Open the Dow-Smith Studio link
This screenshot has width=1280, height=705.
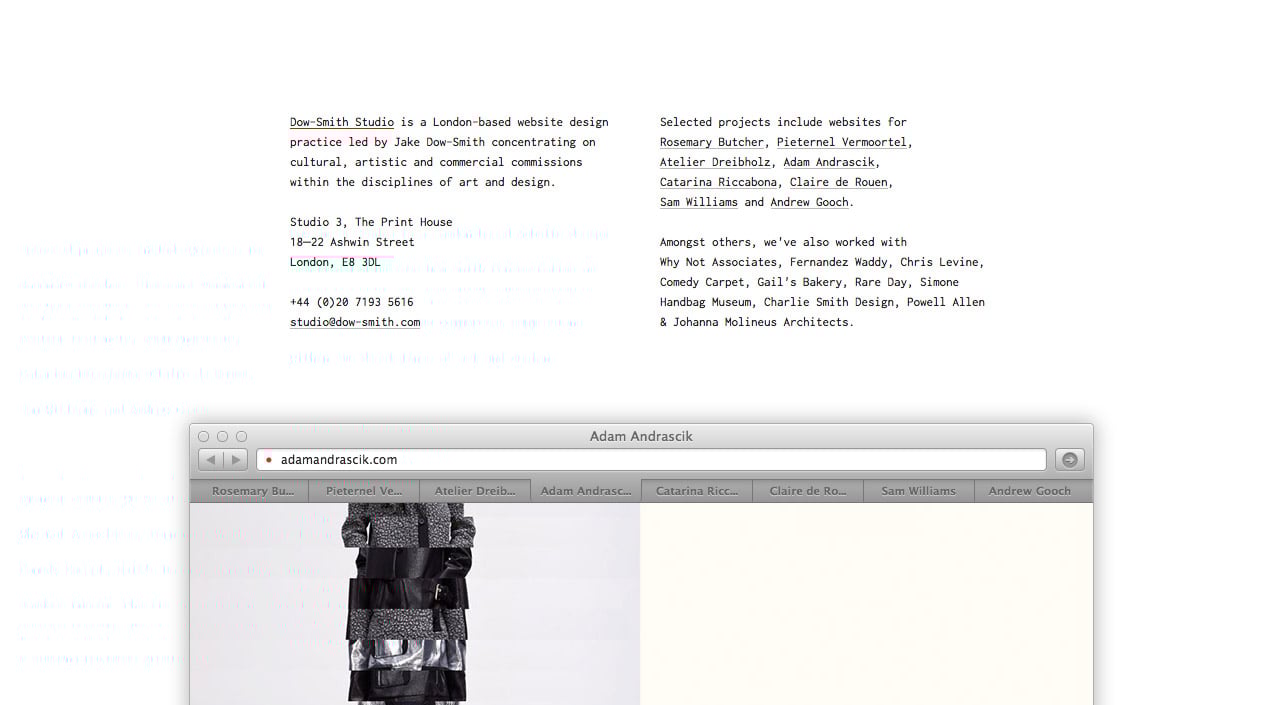pos(341,122)
